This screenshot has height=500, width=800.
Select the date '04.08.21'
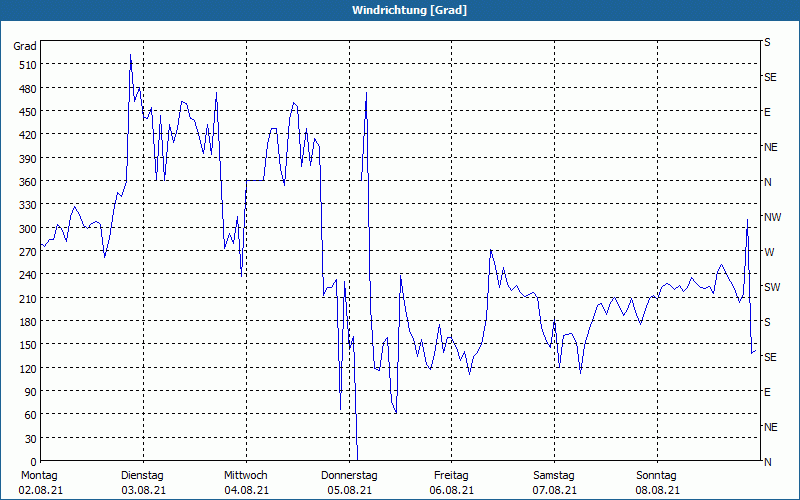pos(246,490)
